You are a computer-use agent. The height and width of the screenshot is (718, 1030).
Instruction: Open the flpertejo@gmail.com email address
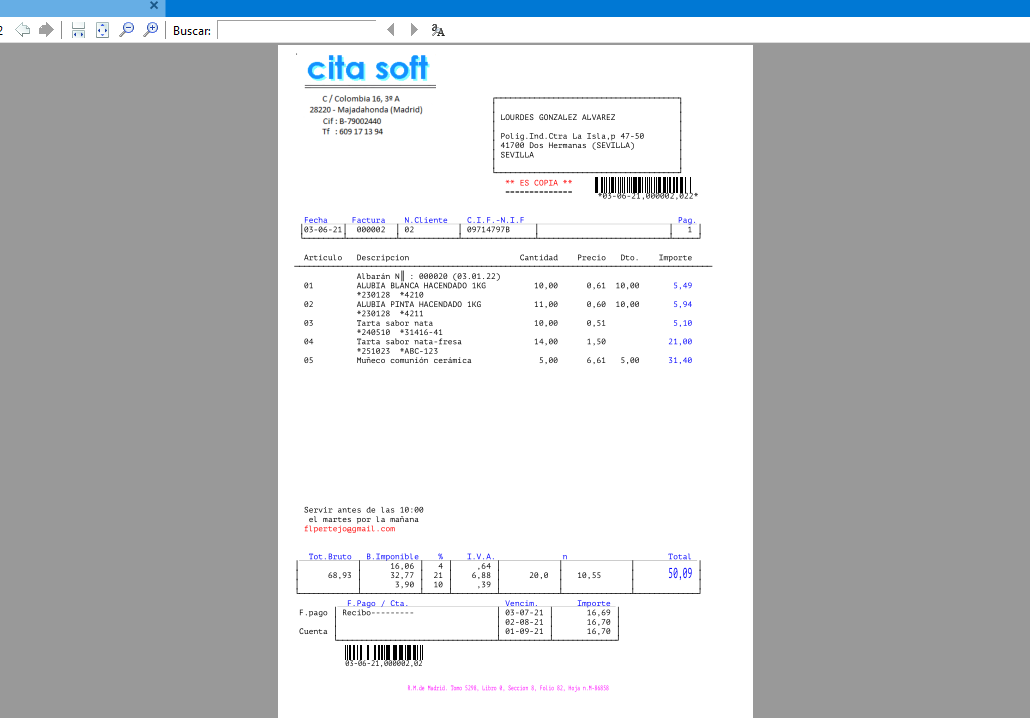click(x=349, y=529)
